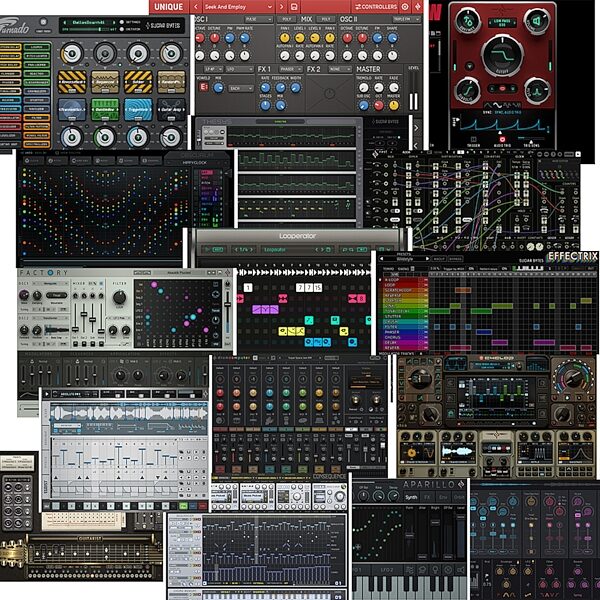This screenshot has height=600, width=600.
Task: Click the blue channel knob in DrumComputer
Action: 269,393
